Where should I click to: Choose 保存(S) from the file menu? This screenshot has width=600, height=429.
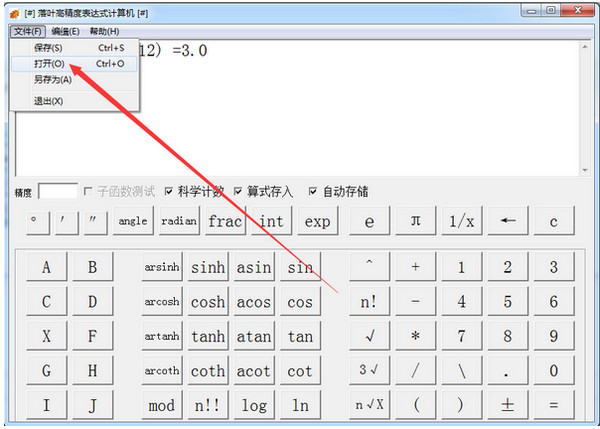point(75,48)
